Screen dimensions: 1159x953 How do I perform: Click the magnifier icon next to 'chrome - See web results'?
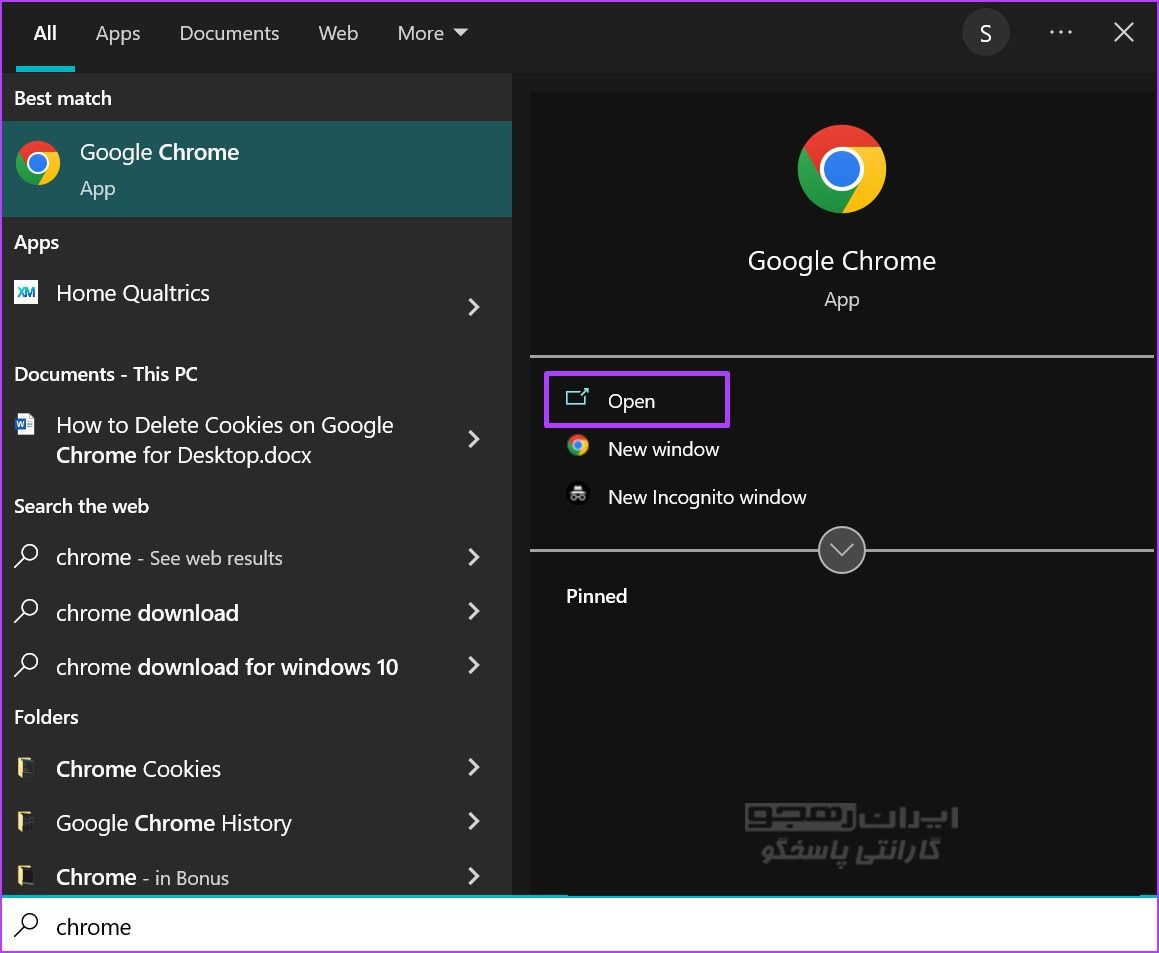coord(26,555)
